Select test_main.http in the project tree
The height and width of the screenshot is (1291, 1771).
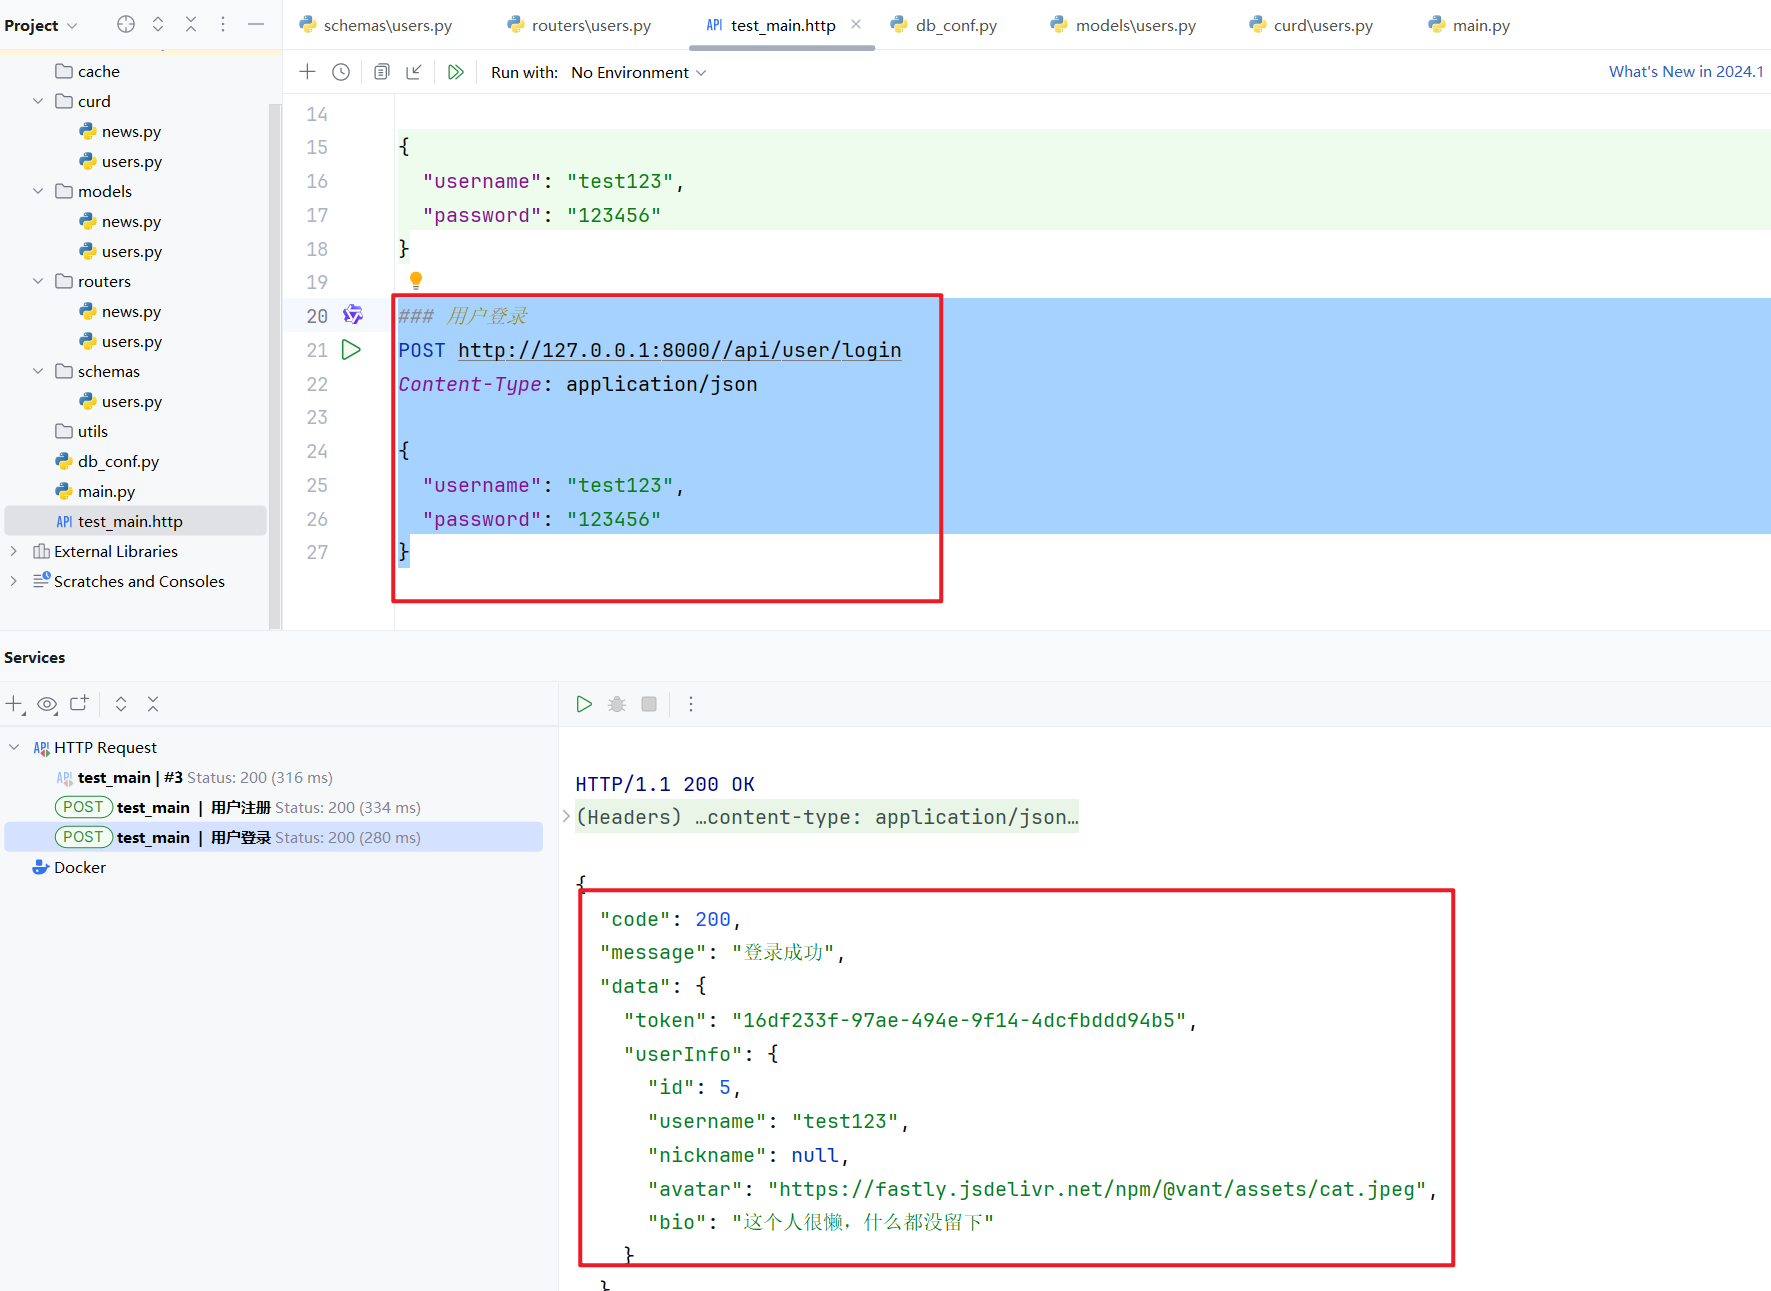[130, 521]
